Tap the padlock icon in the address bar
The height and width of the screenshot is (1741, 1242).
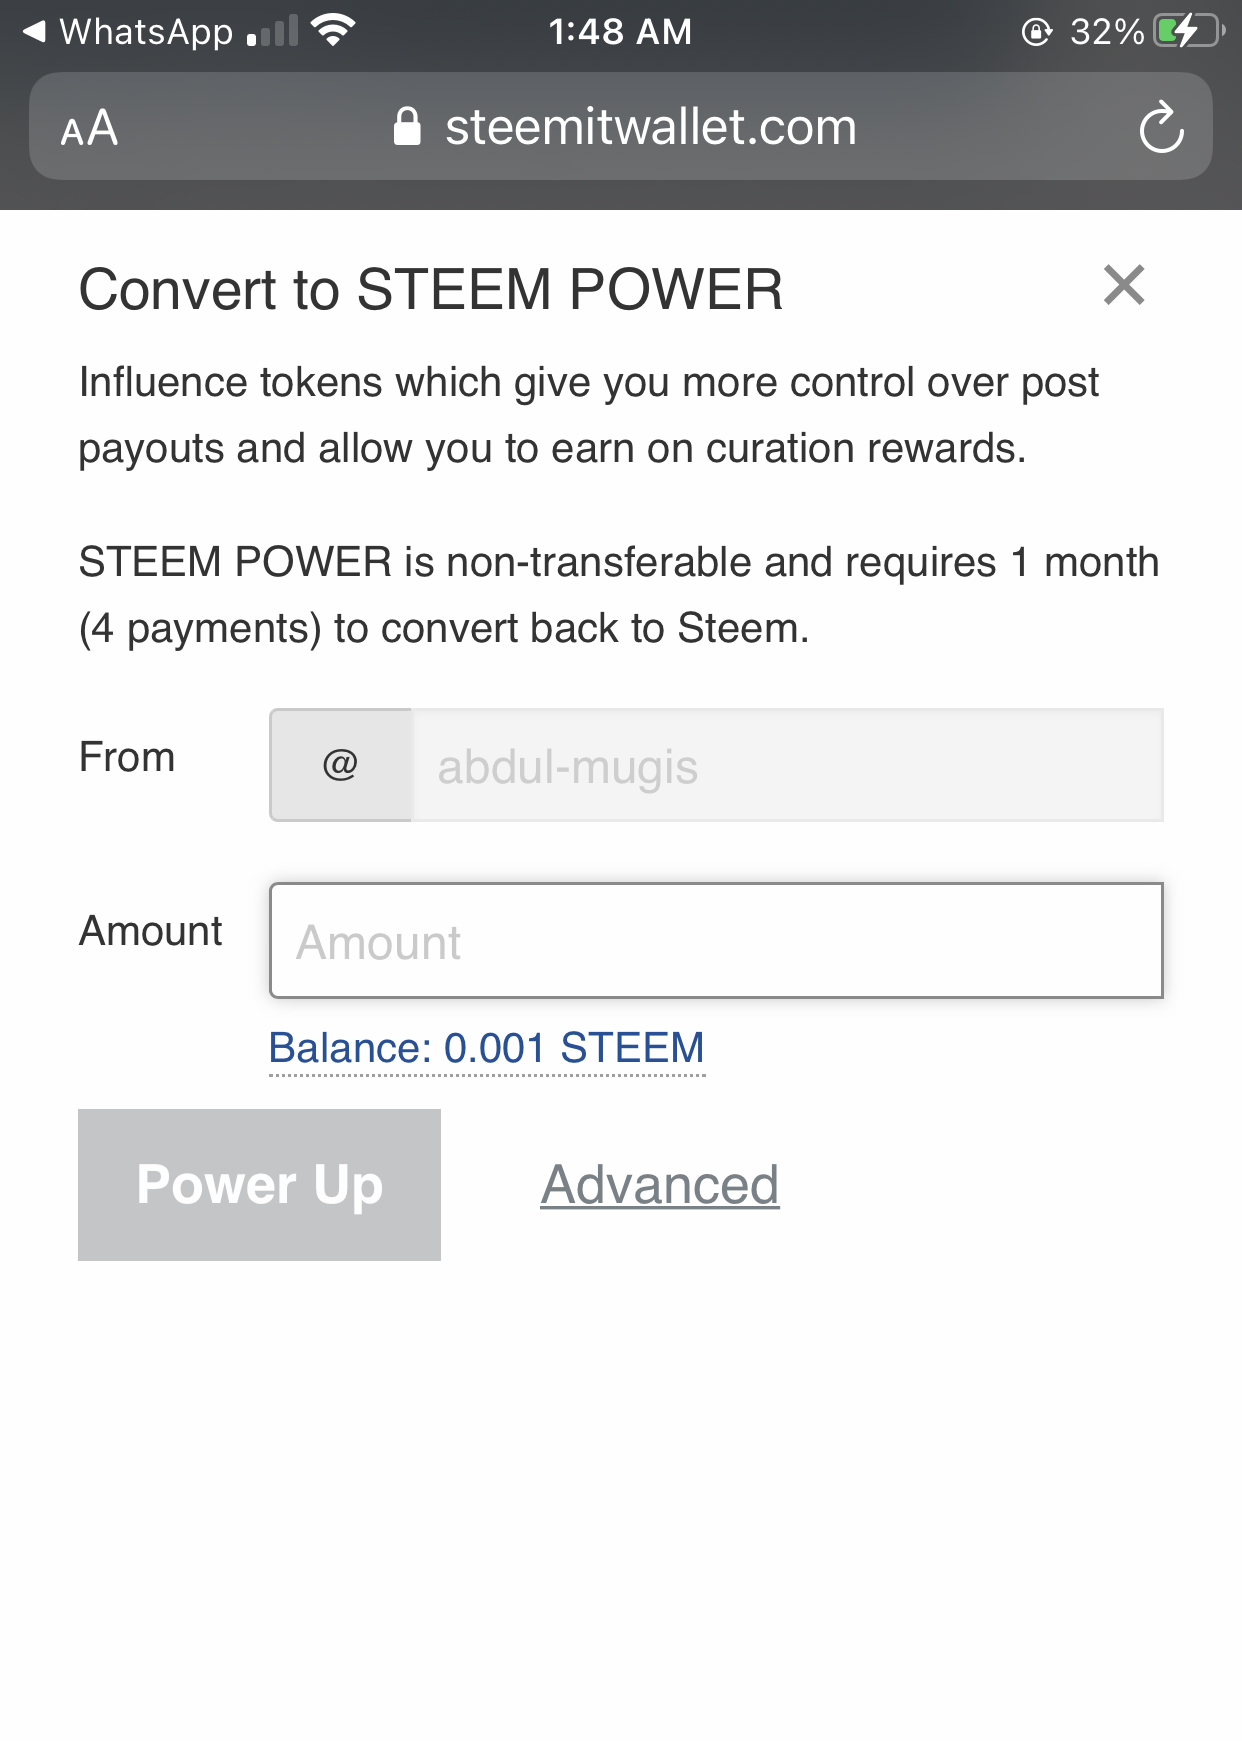pos(407,127)
